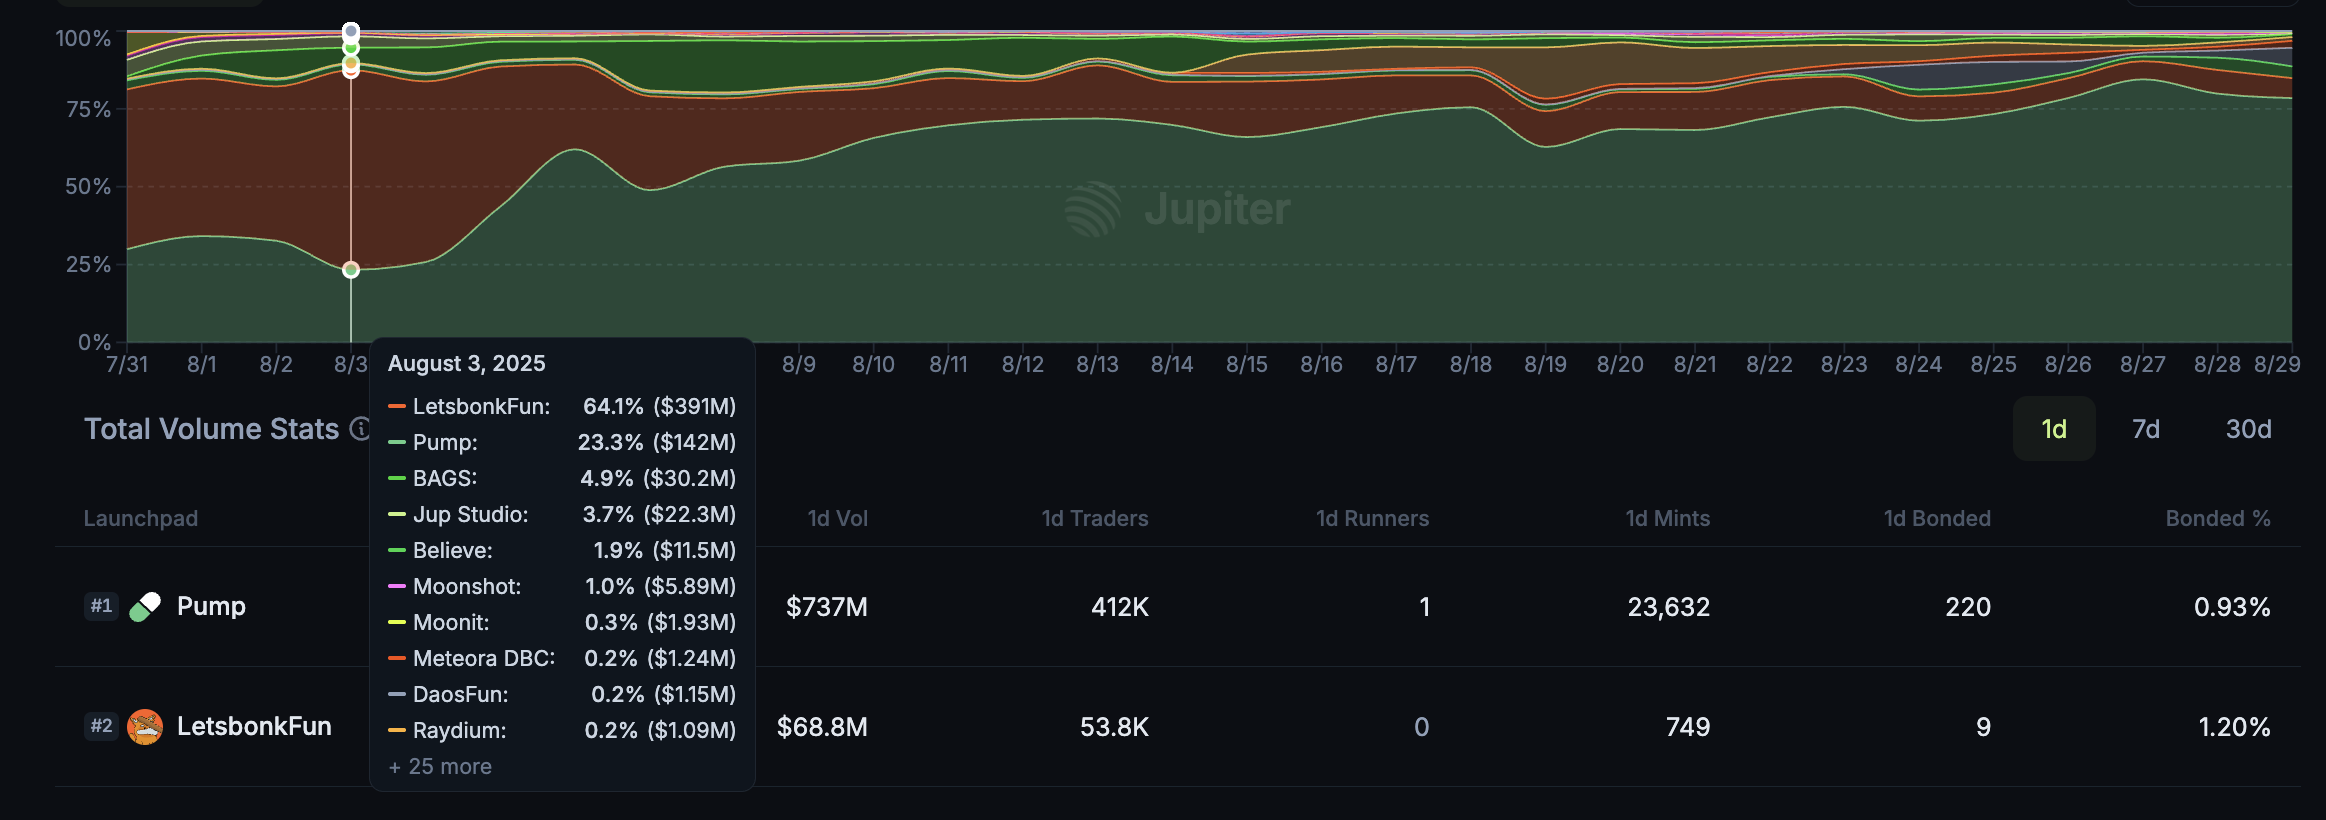Click LetsbonkFun's 1d Runners value '0'
This screenshot has height=820, width=2326.
[1422, 727]
